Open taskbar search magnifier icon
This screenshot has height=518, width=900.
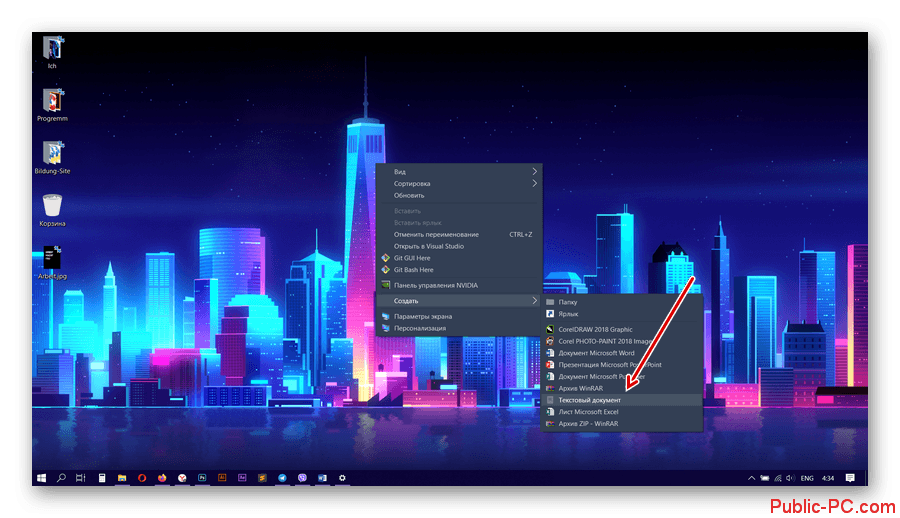click(61, 479)
